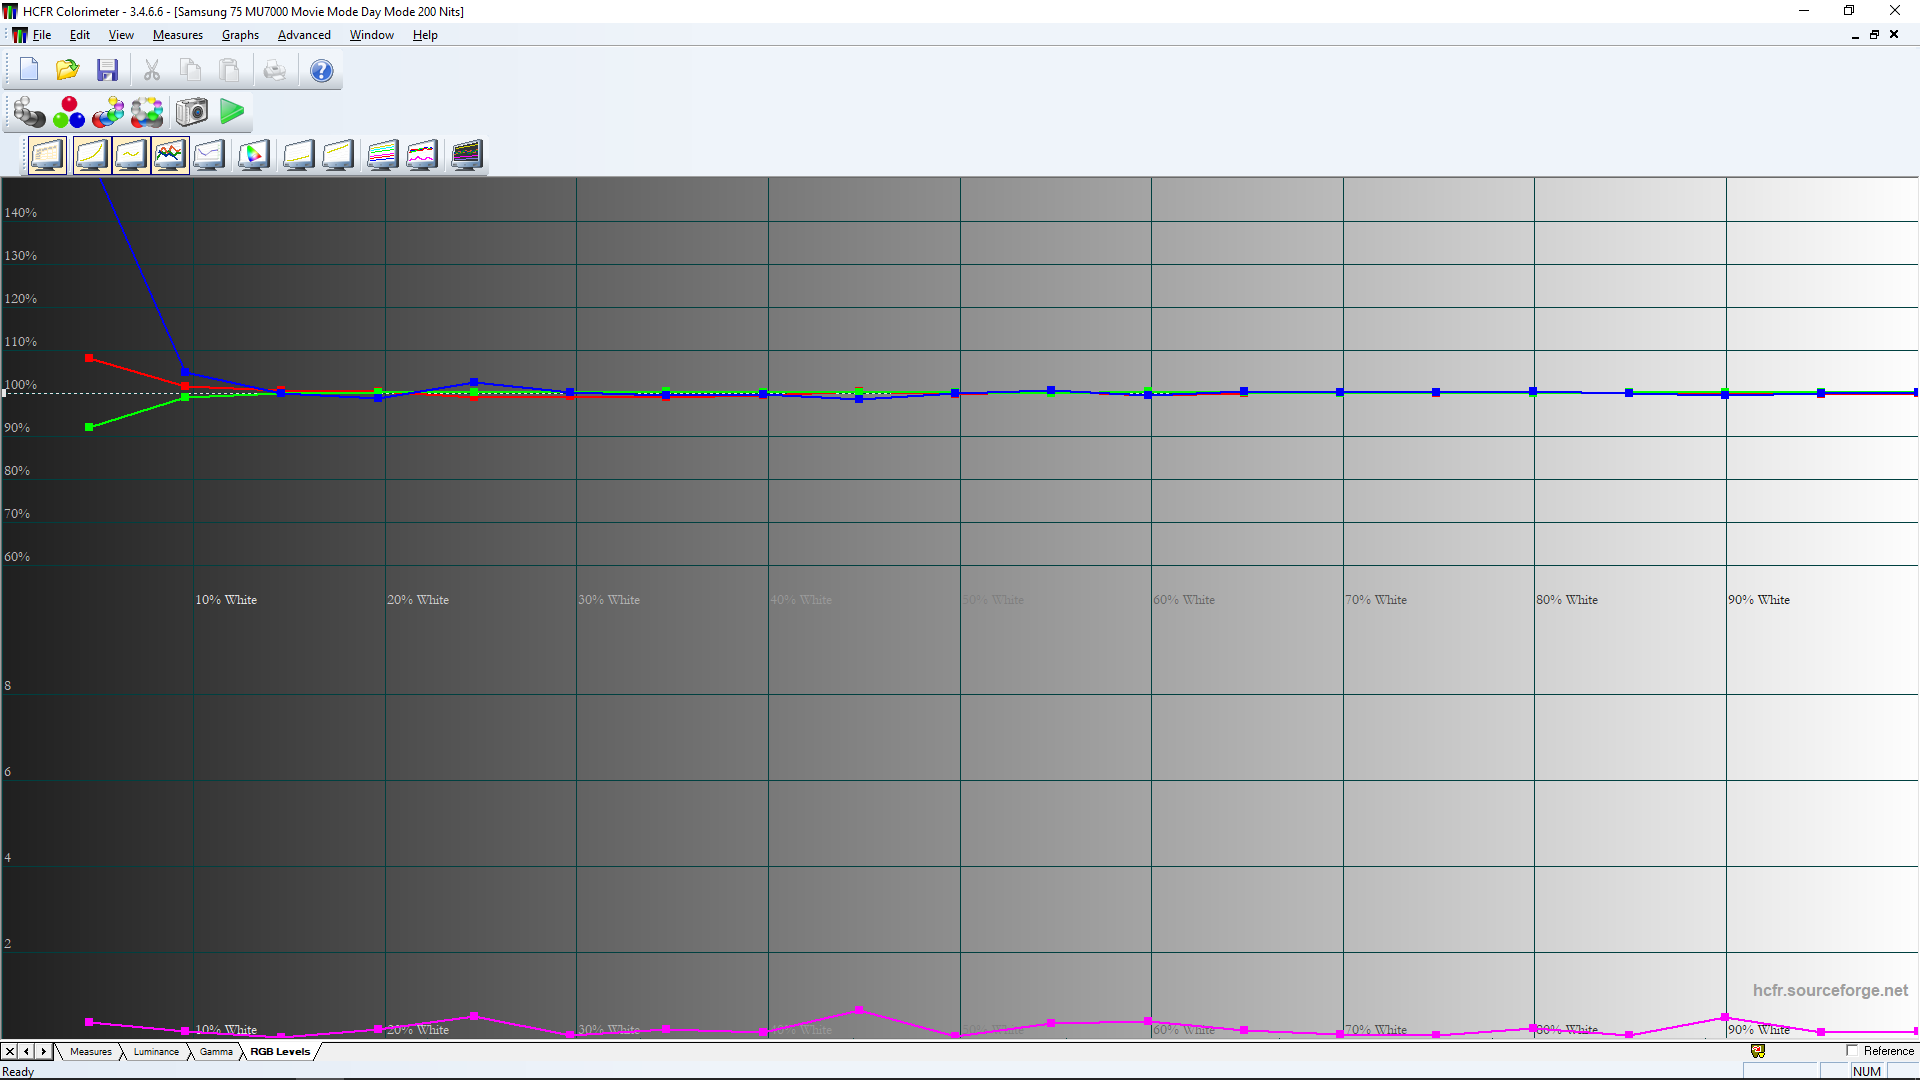
Task: Toggle the Luminance graph toolbar icon
Action: (91, 155)
